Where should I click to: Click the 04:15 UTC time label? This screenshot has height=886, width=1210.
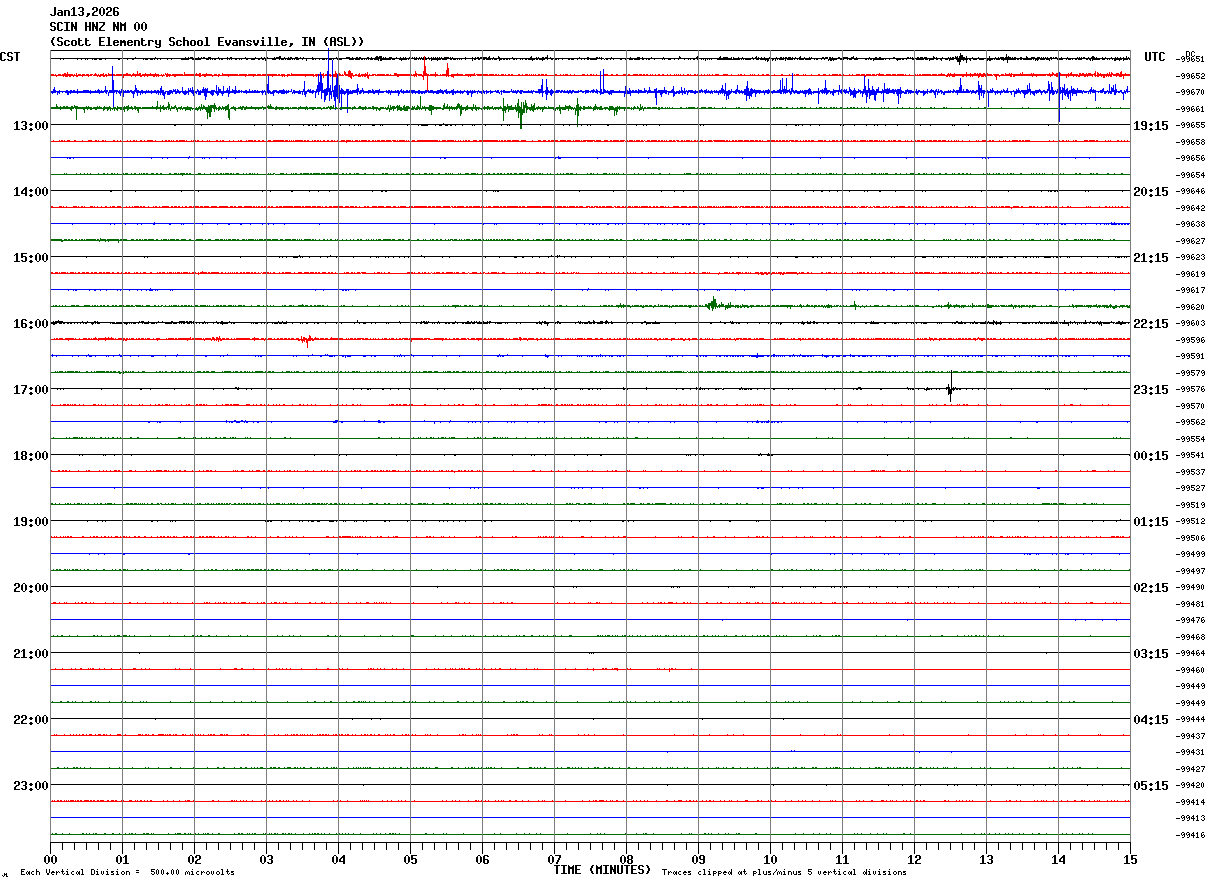(x=1151, y=720)
